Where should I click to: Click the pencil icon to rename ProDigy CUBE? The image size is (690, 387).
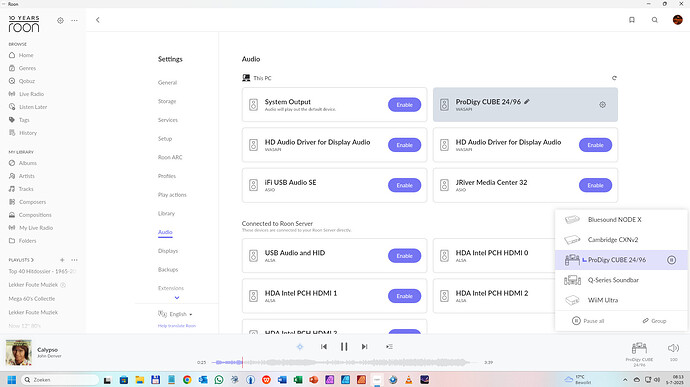(527, 102)
